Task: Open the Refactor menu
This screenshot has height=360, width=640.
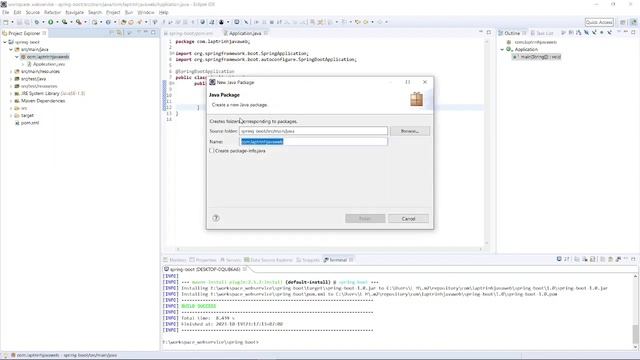Action: click(52, 12)
